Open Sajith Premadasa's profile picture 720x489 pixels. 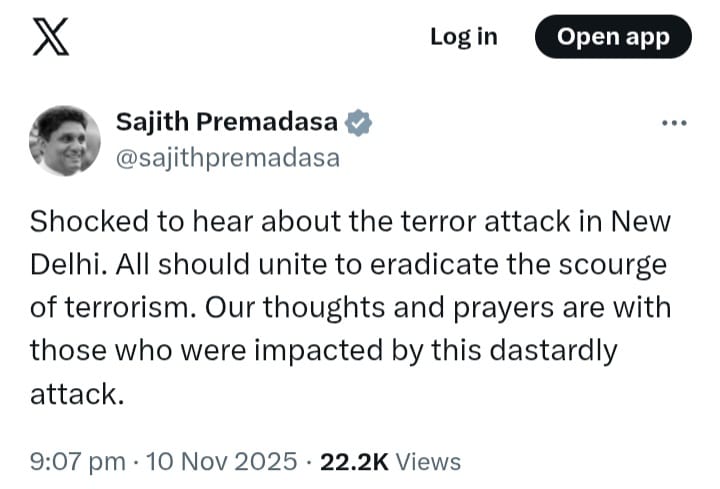[64, 140]
